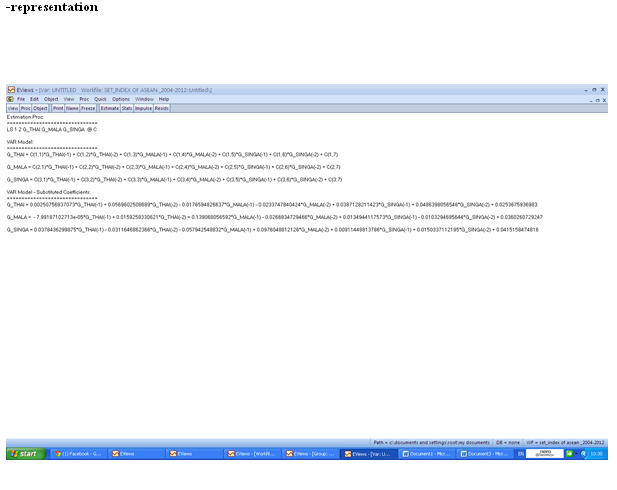Open the Impulse response dialog

143,108
